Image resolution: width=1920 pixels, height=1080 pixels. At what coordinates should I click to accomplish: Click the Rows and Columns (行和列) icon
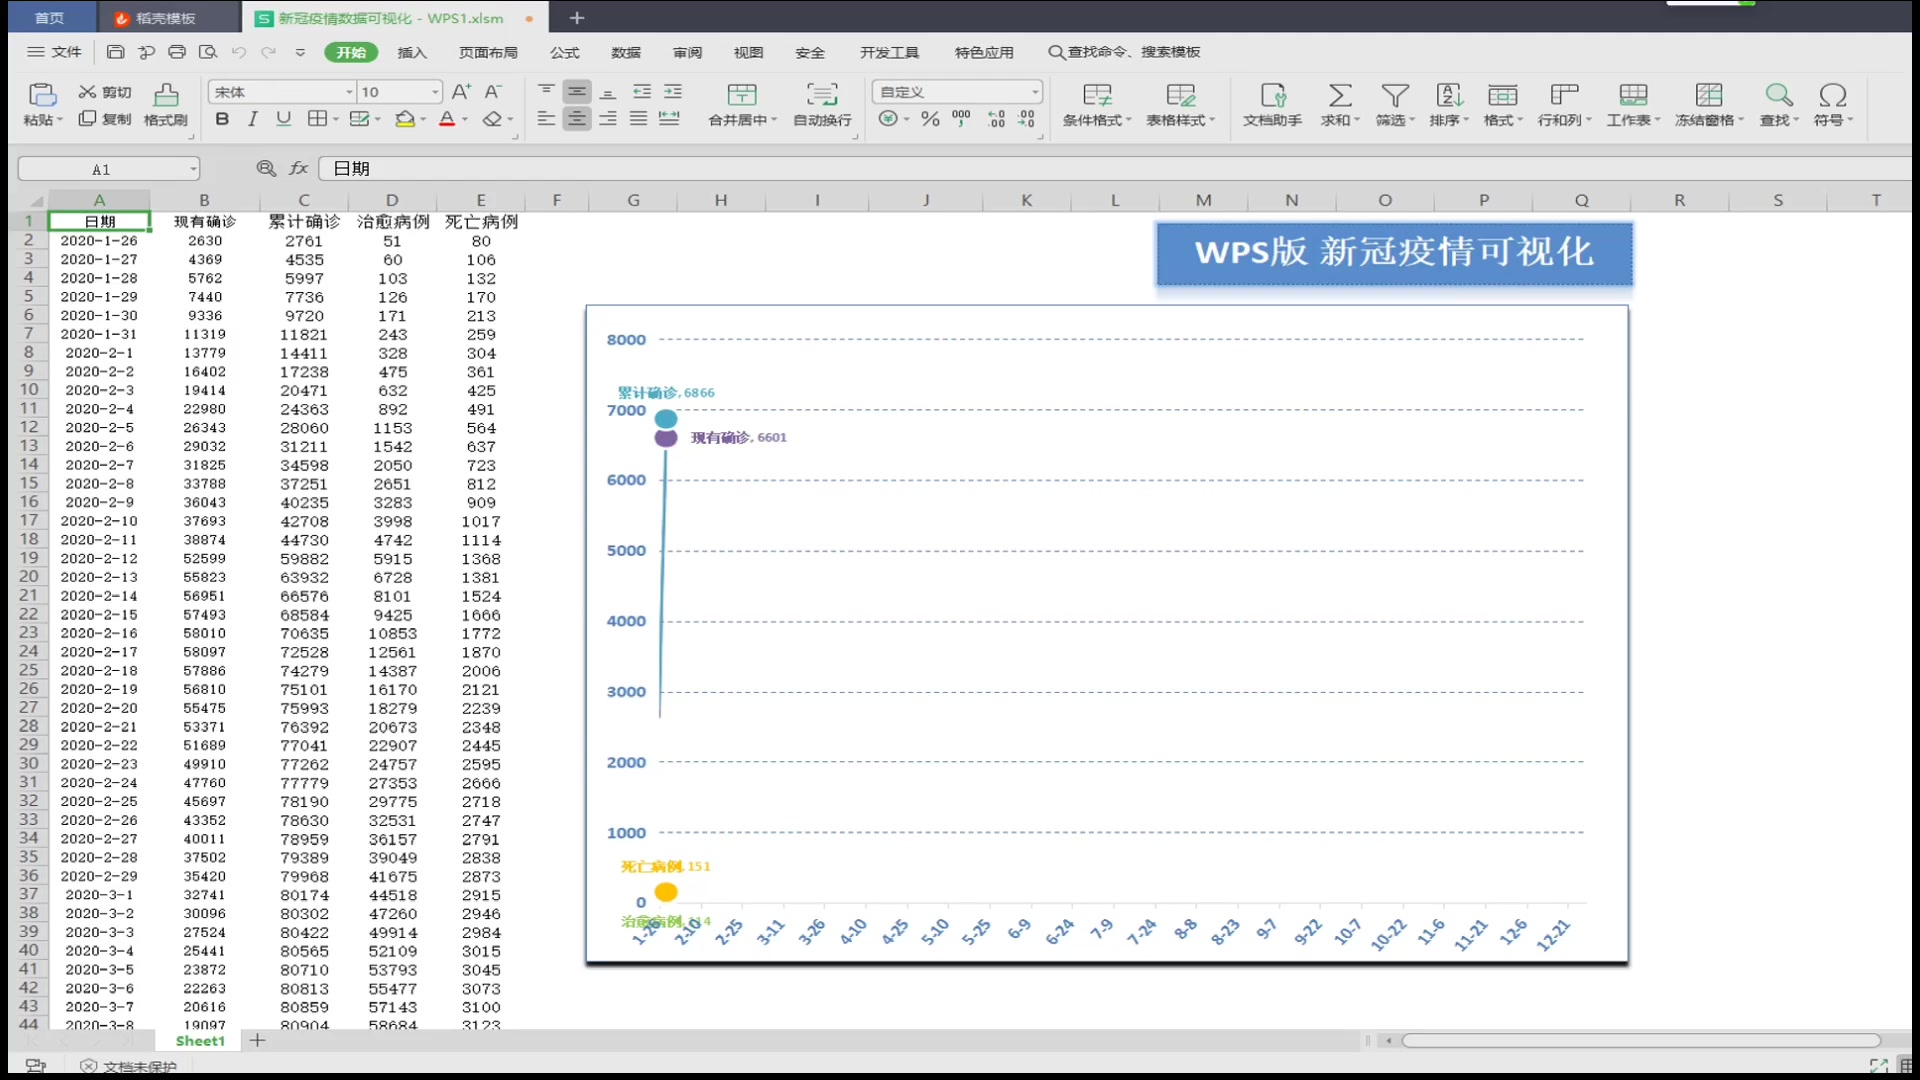tap(1564, 95)
